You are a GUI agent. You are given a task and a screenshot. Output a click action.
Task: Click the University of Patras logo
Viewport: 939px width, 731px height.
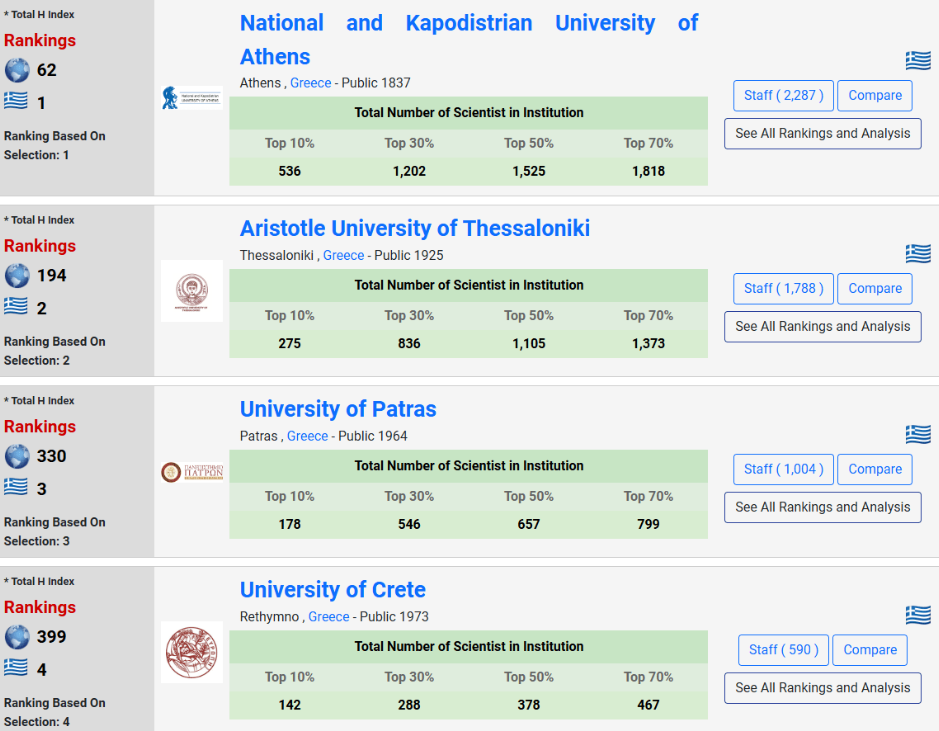tap(191, 472)
